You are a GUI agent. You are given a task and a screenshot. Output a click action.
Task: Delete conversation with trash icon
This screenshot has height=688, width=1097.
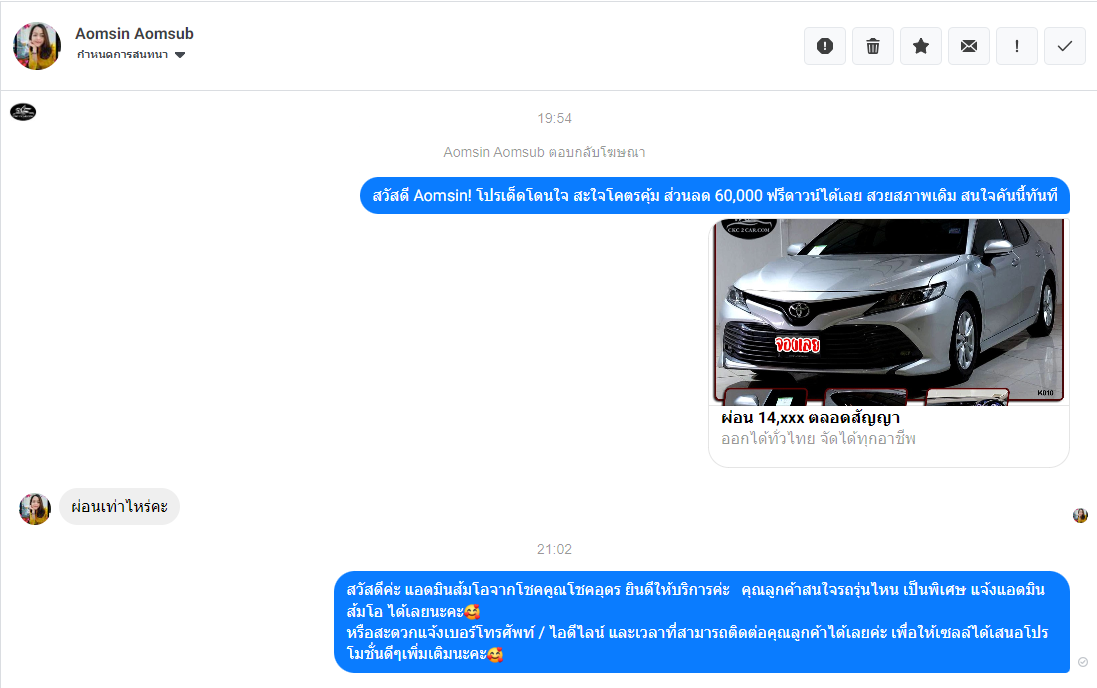(873, 46)
